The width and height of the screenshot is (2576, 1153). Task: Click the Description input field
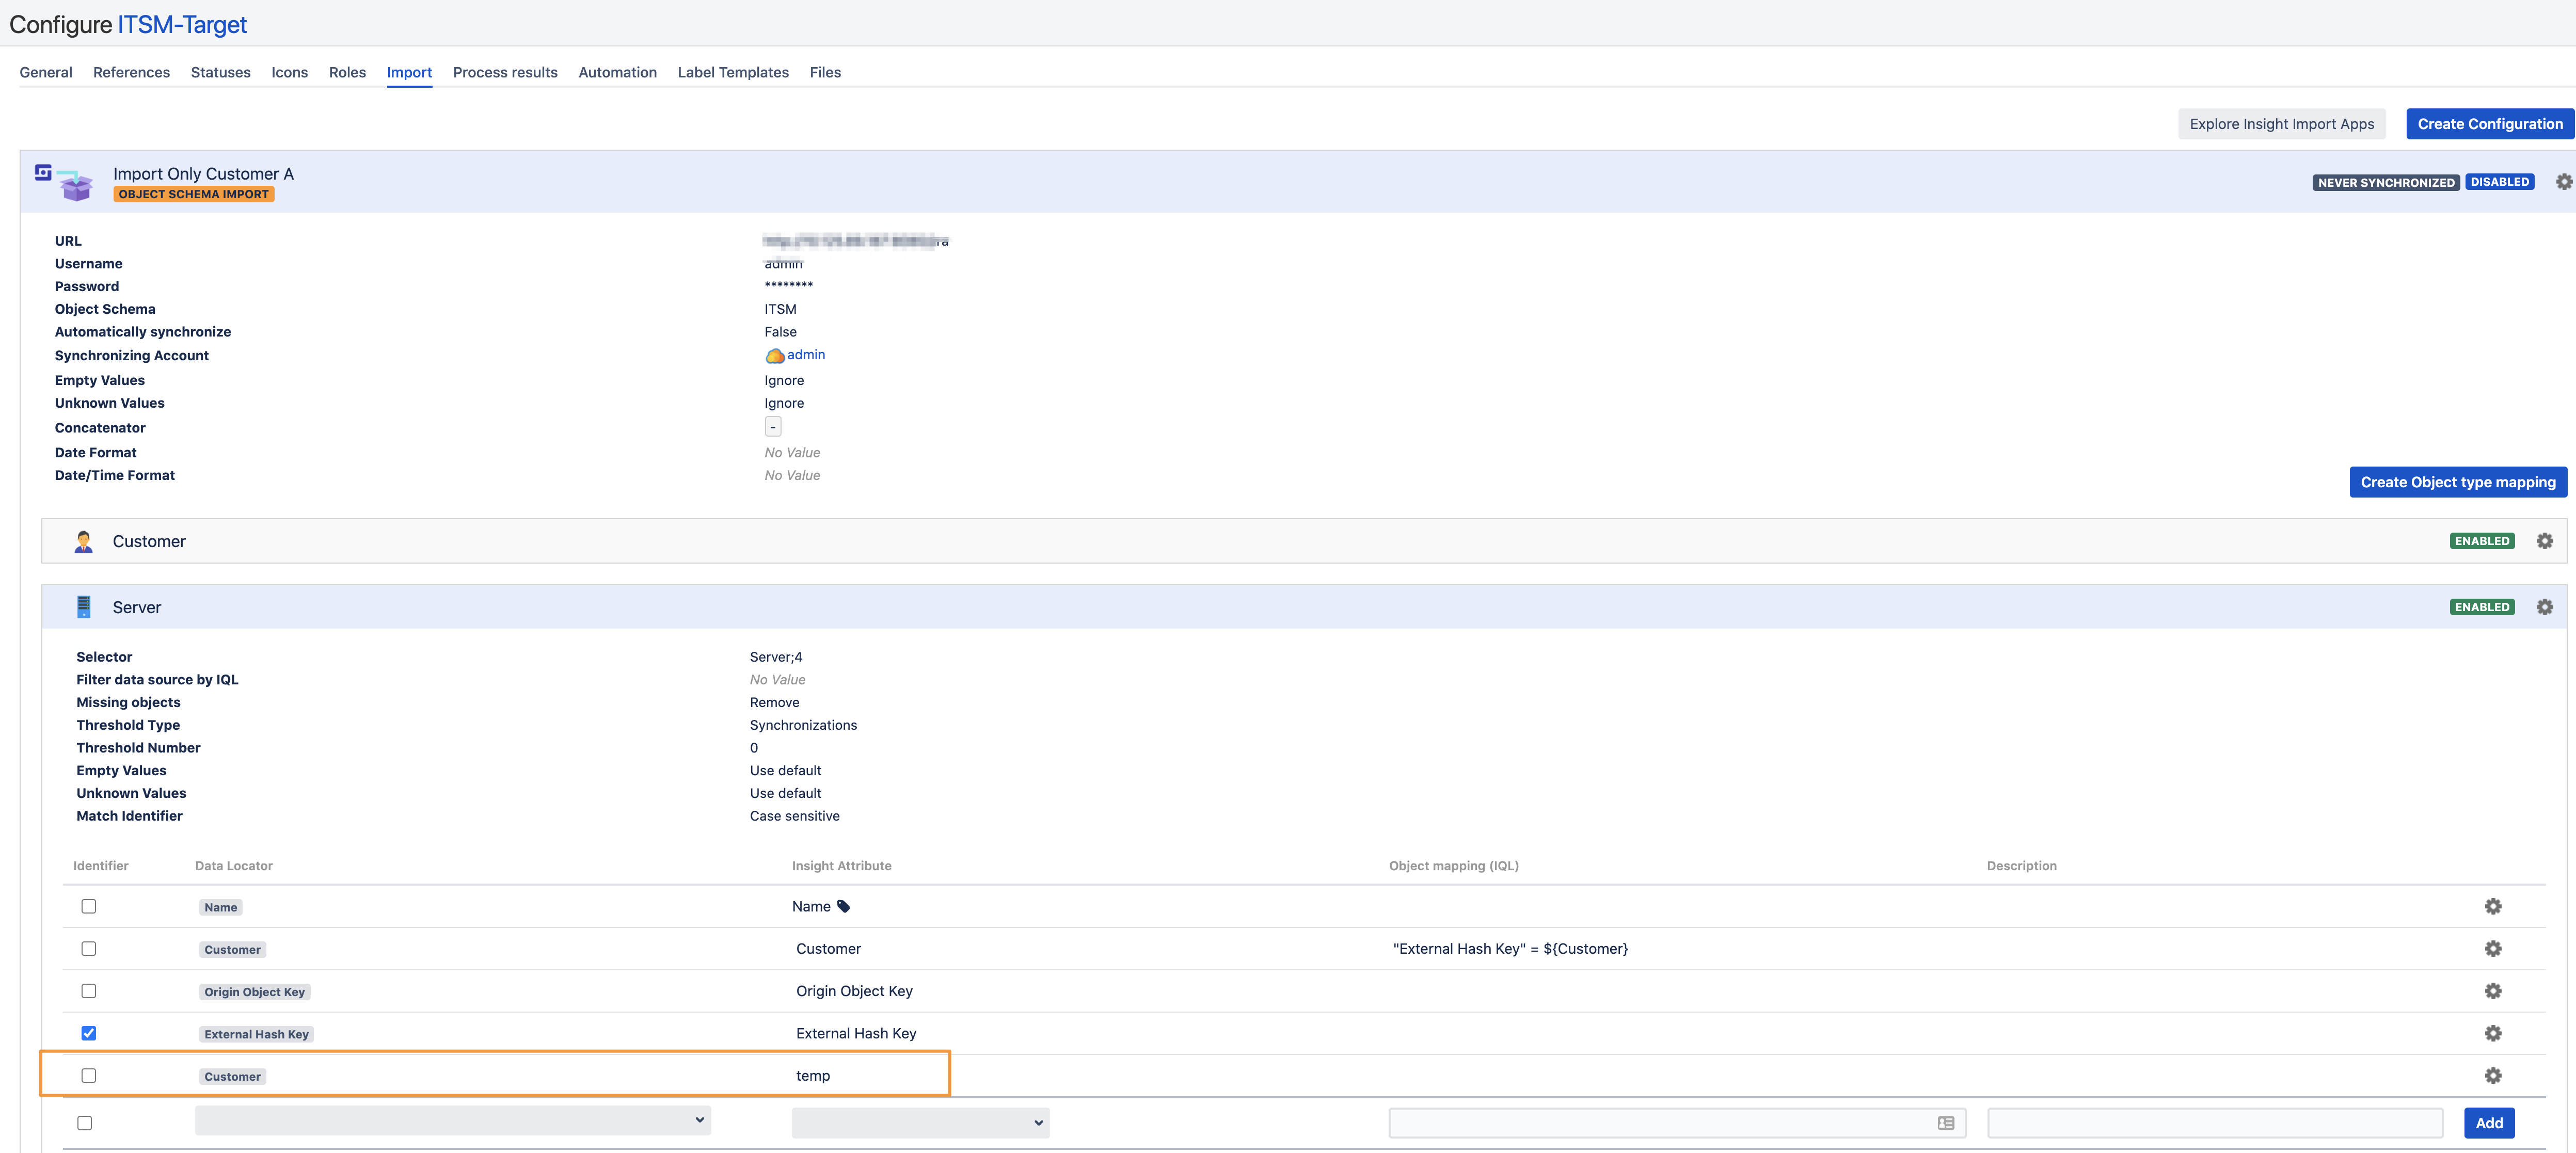coord(2214,1123)
